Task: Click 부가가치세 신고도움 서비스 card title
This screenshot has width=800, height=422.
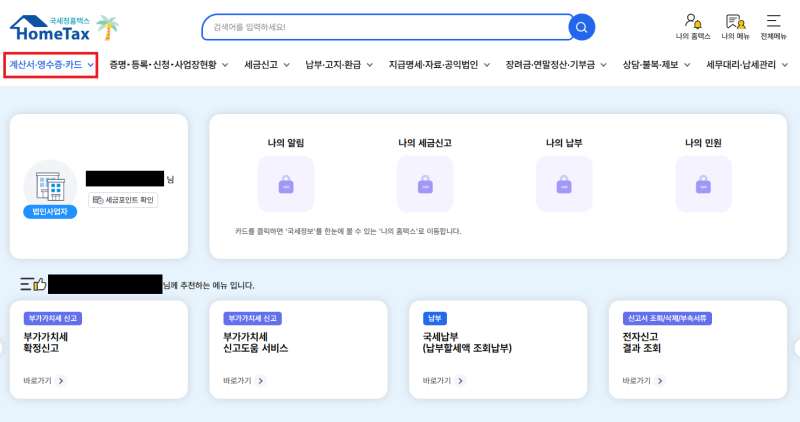Action: (256, 342)
